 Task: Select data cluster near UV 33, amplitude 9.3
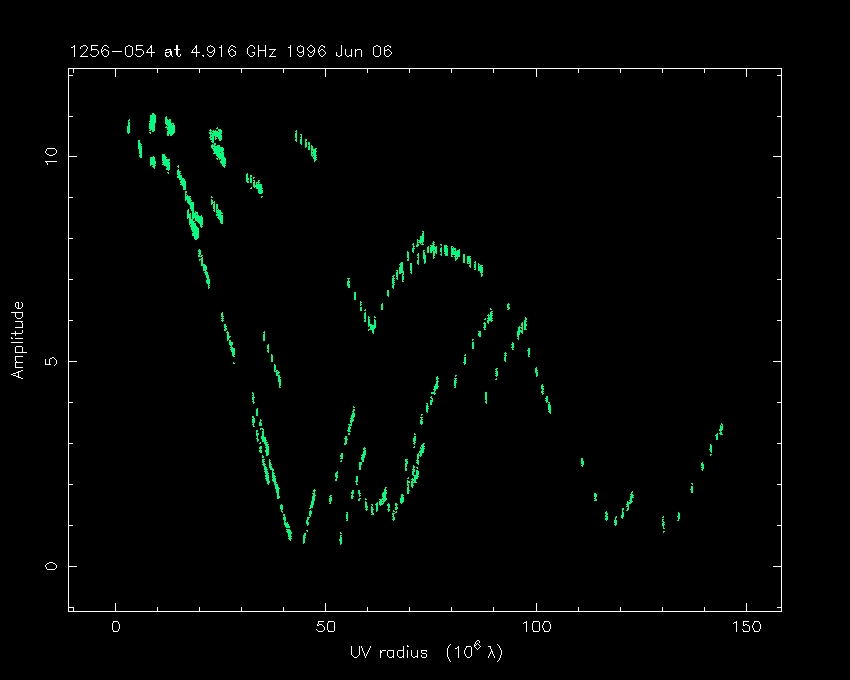(x=255, y=184)
